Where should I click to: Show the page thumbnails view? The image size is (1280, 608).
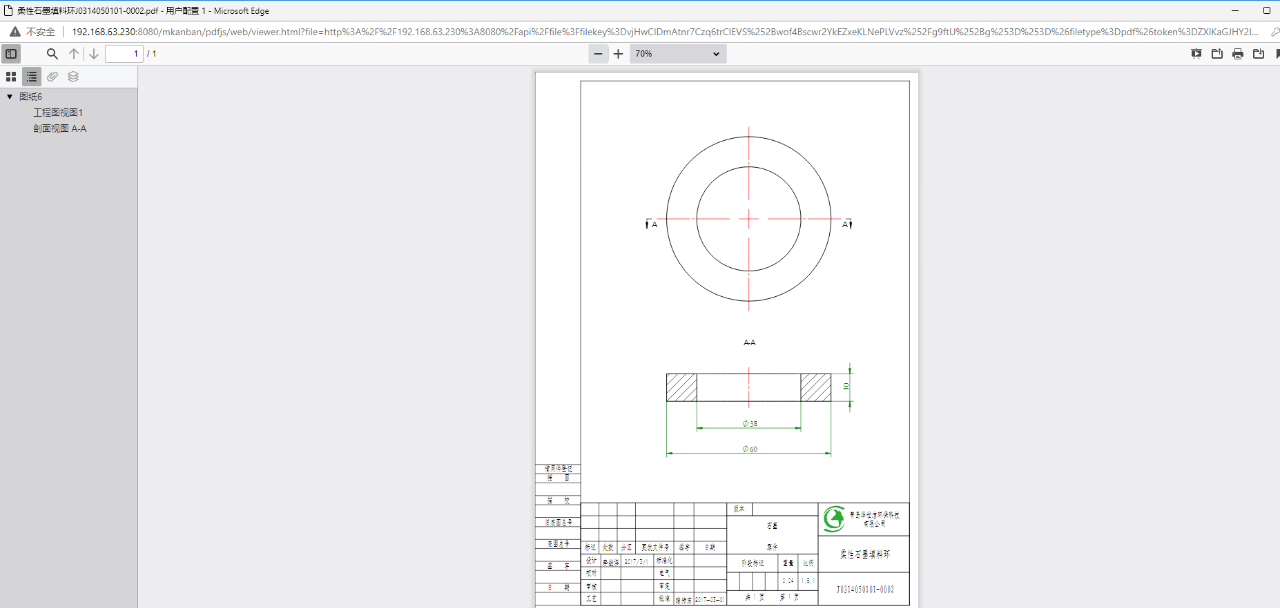click(x=11, y=77)
